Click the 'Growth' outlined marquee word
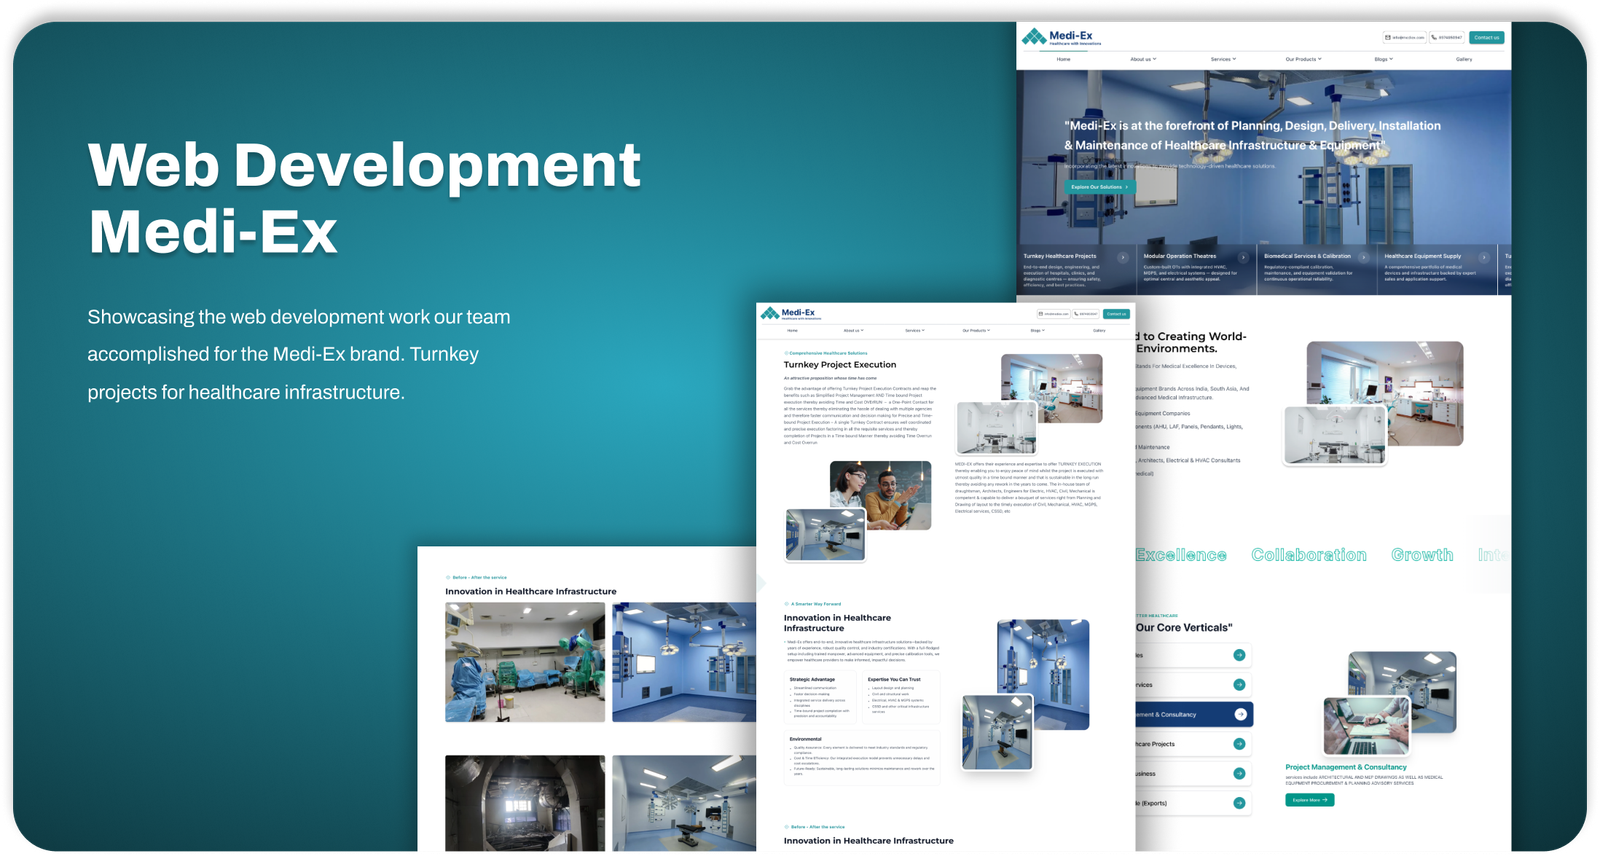1600x856 pixels. tap(1422, 555)
